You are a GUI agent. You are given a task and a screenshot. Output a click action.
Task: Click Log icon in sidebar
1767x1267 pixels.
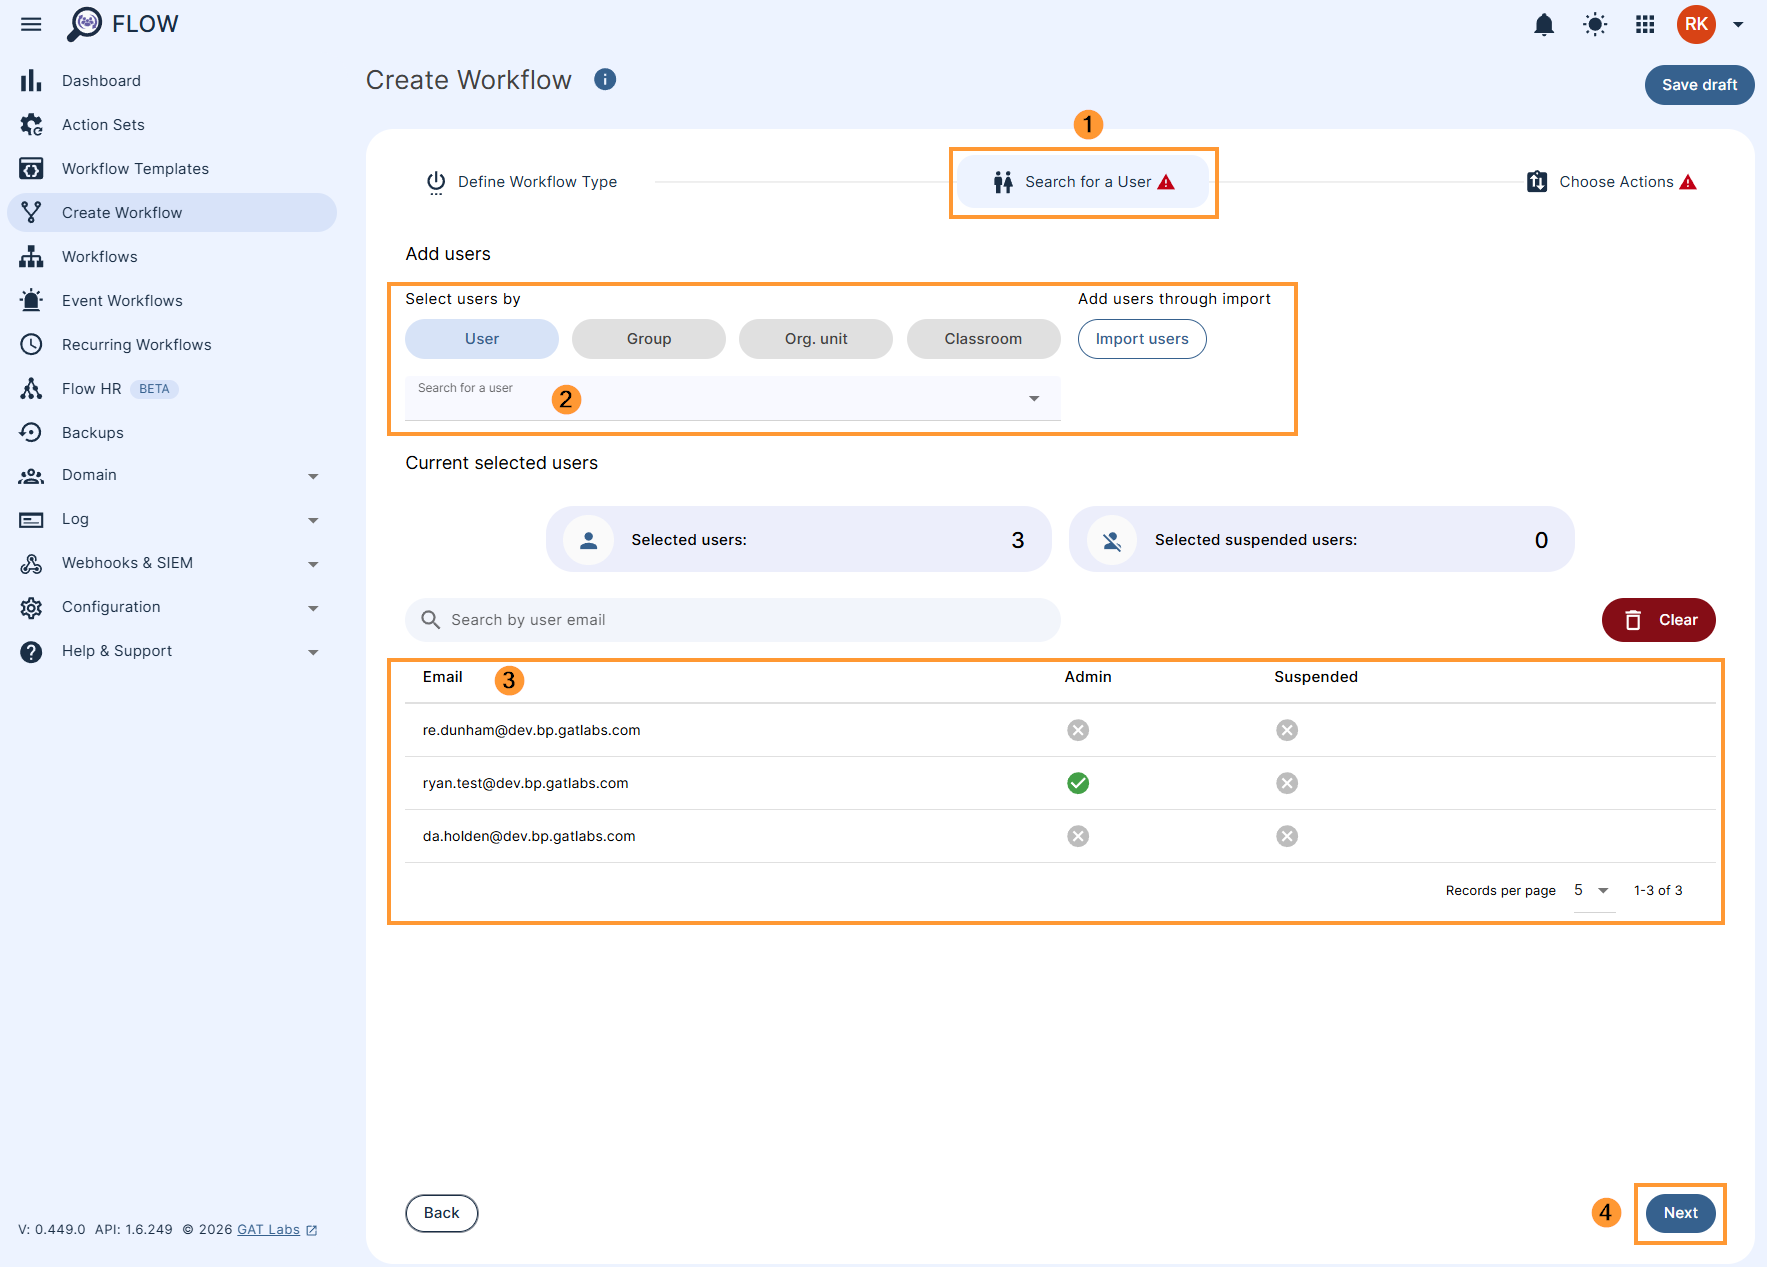[31, 520]
